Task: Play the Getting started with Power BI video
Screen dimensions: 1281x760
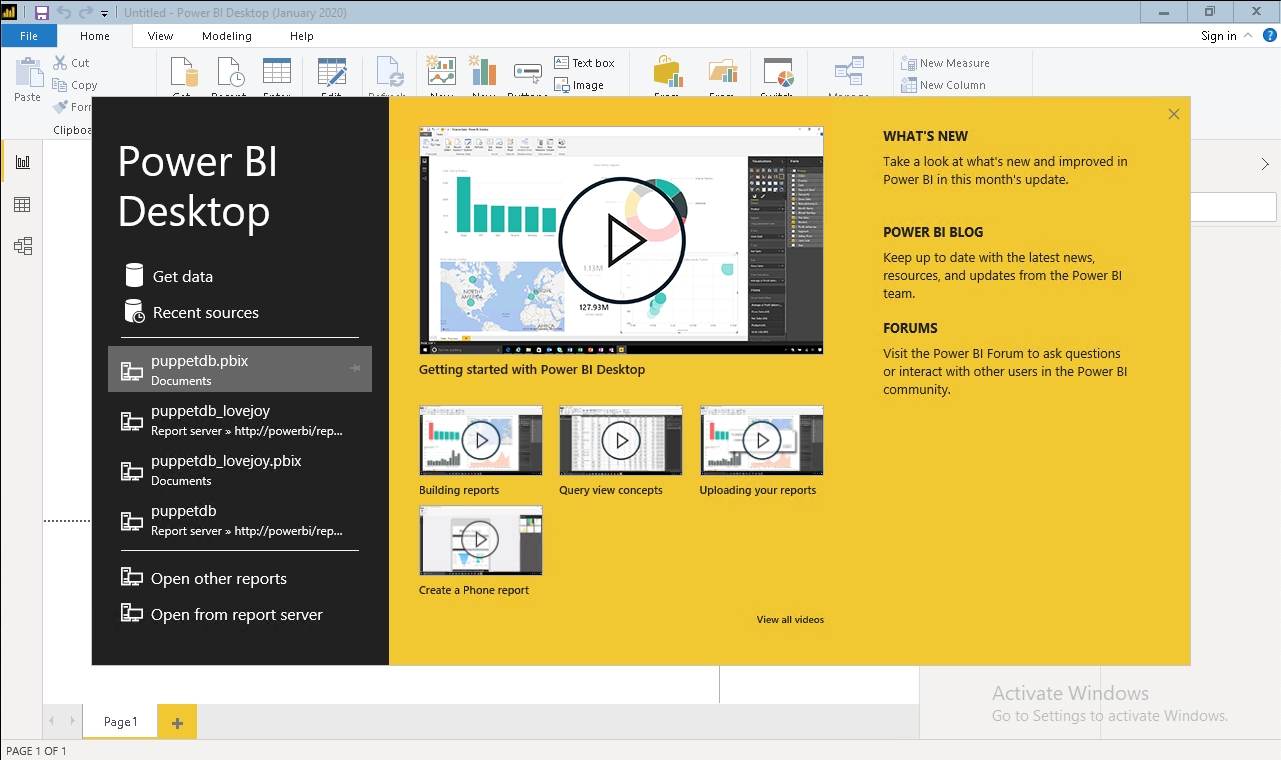Action: (x=621, y=240)
